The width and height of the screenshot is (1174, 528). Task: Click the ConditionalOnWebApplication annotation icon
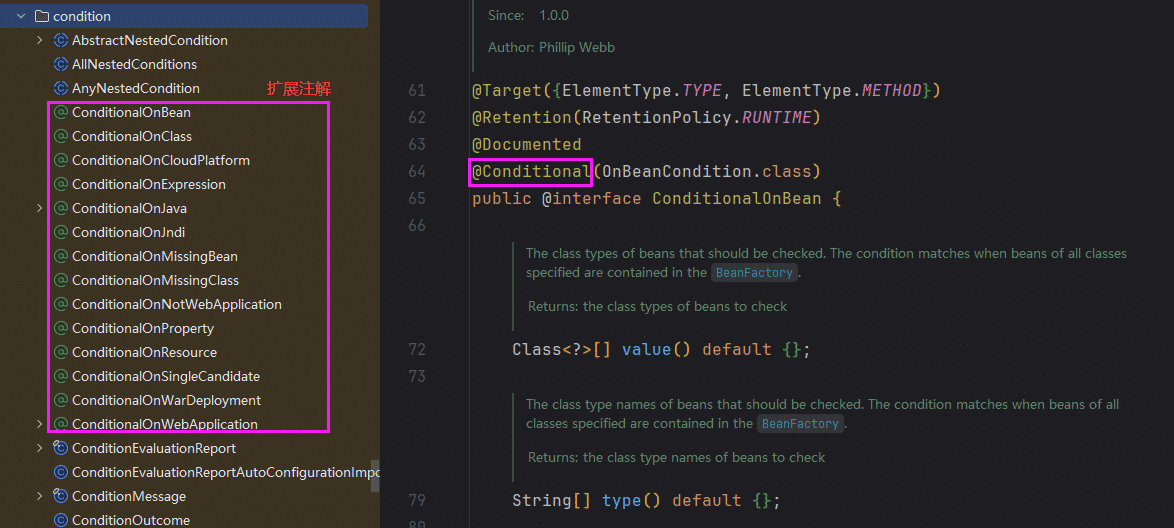click(61, 424)
